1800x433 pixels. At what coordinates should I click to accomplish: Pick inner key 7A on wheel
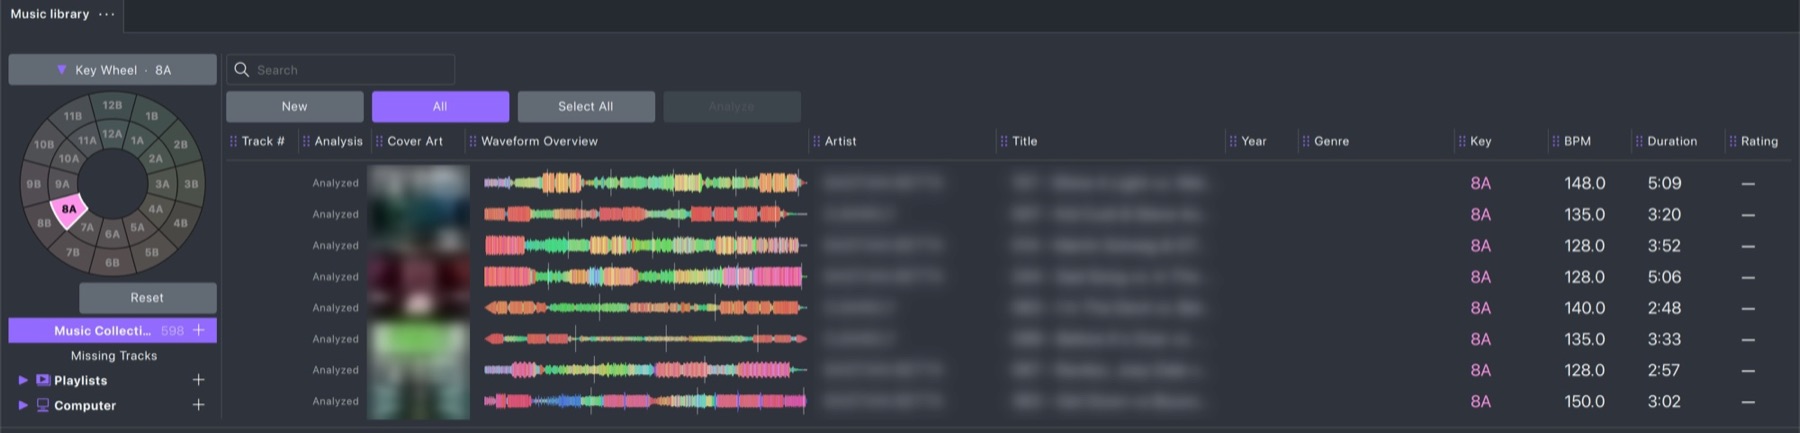[88, 227]
